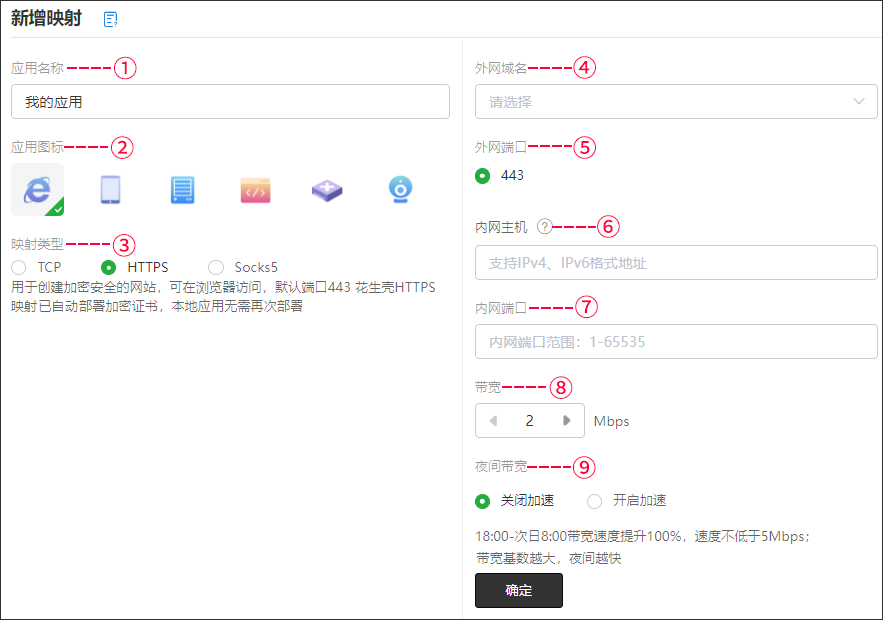
Task: Open the help tooltip next to 内网主机
Action: point(544,226)
